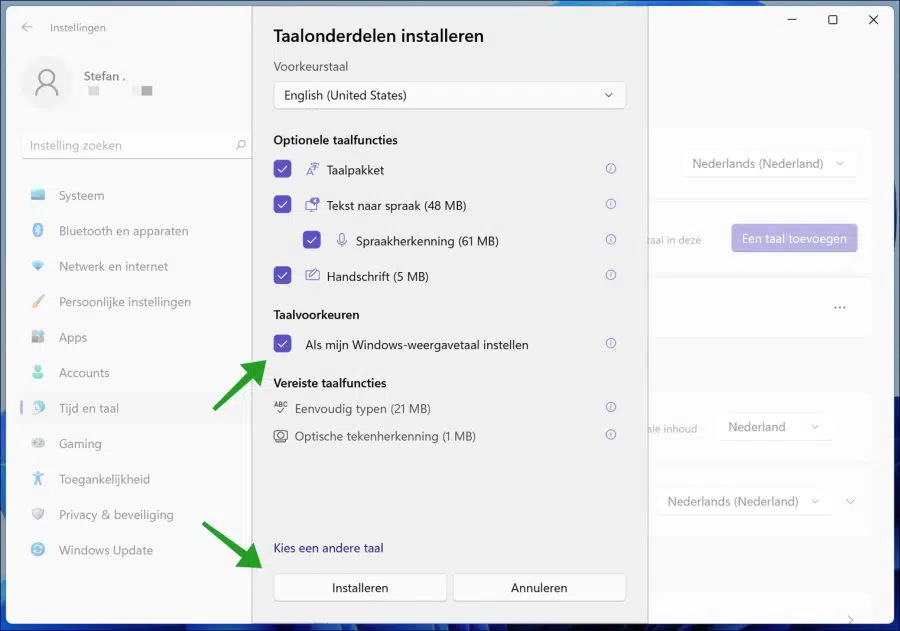Open the Nederland region dropdown

[774, 427]
